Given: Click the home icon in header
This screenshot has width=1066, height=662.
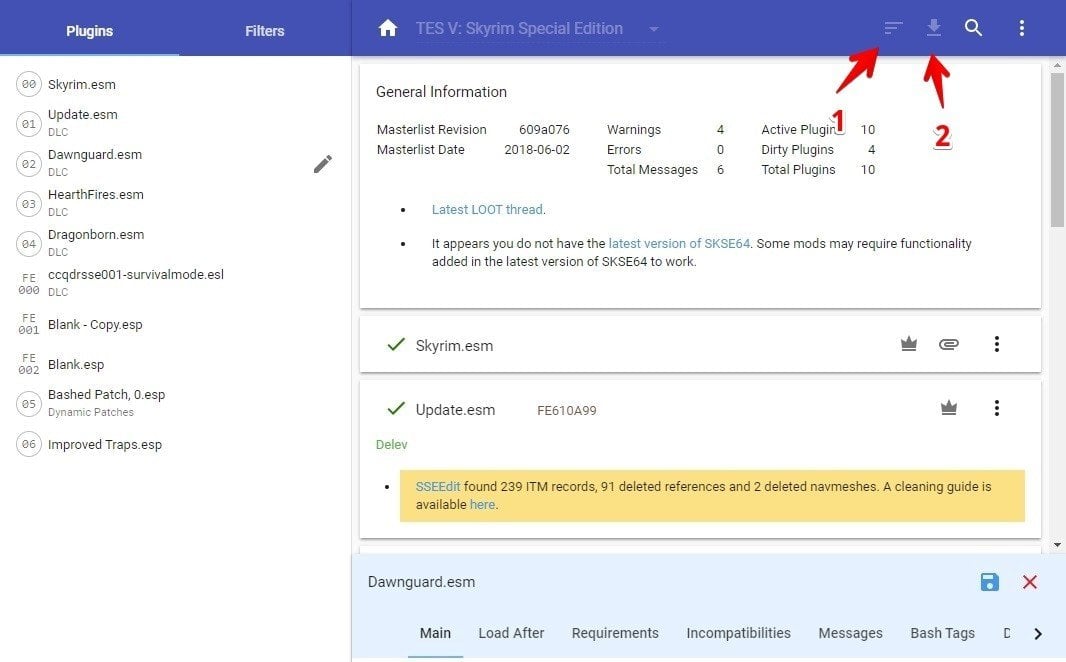Looking at the screenshot, I should [x=388, y=28].
